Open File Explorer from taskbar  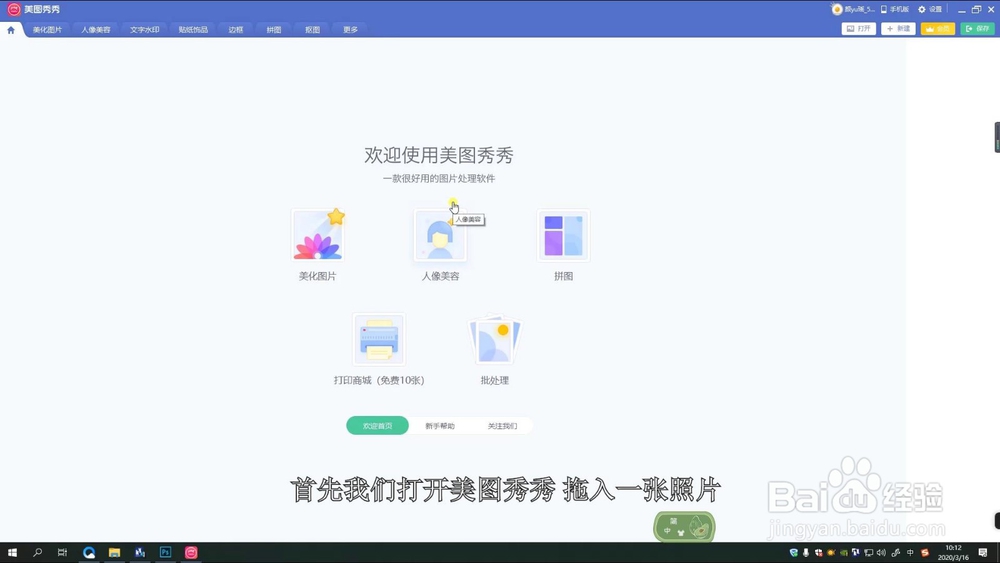[114, 552]
